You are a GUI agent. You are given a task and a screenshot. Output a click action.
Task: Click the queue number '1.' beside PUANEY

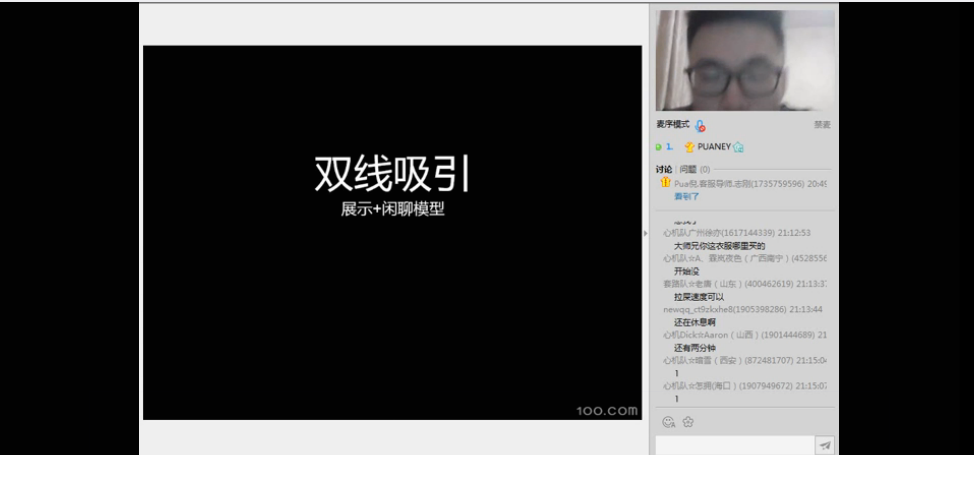pos(670,147)
